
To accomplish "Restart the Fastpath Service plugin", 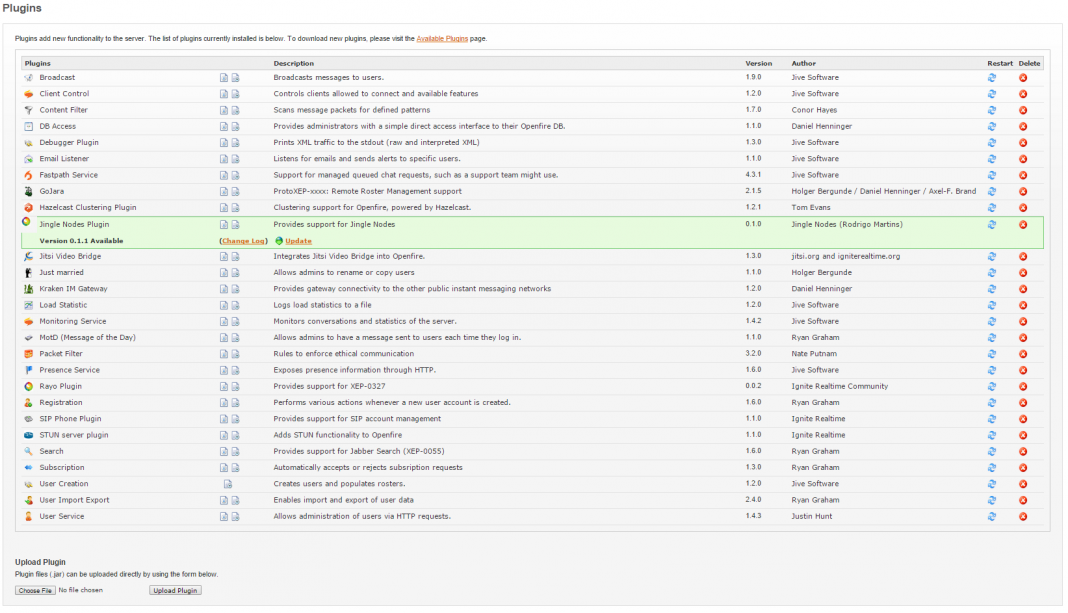I will pyautogui.click(x=992, y=175).
